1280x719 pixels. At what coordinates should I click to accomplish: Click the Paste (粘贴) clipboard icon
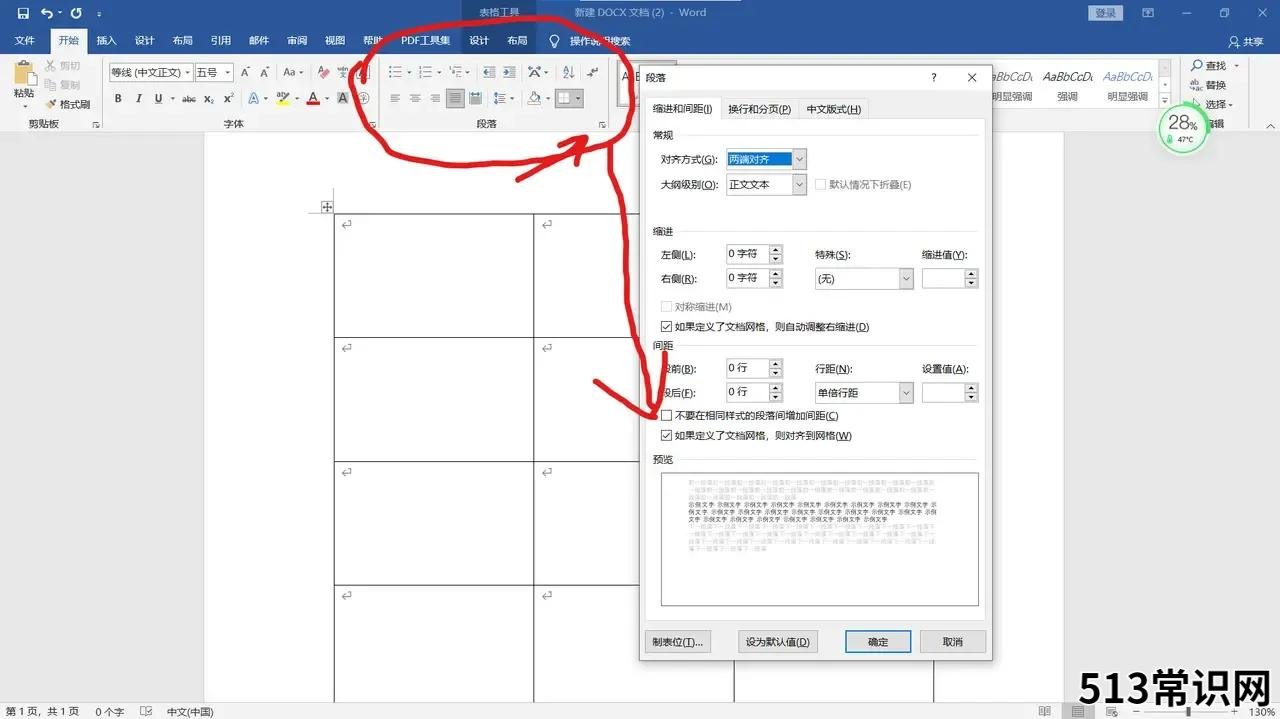tap(24, 73)
